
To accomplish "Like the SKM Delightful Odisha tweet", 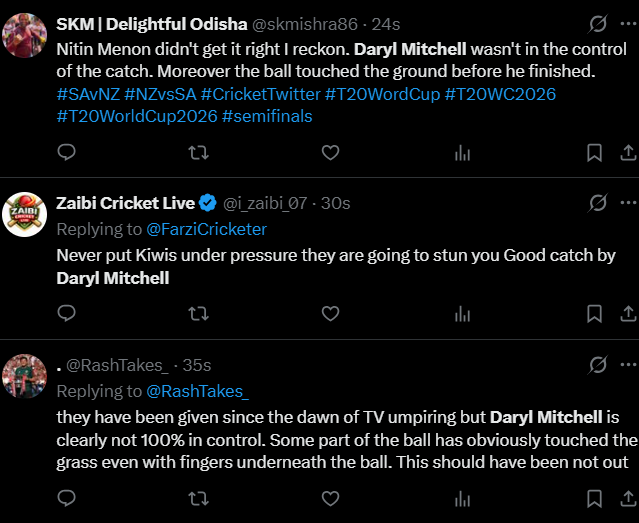I will coord(330,152).
